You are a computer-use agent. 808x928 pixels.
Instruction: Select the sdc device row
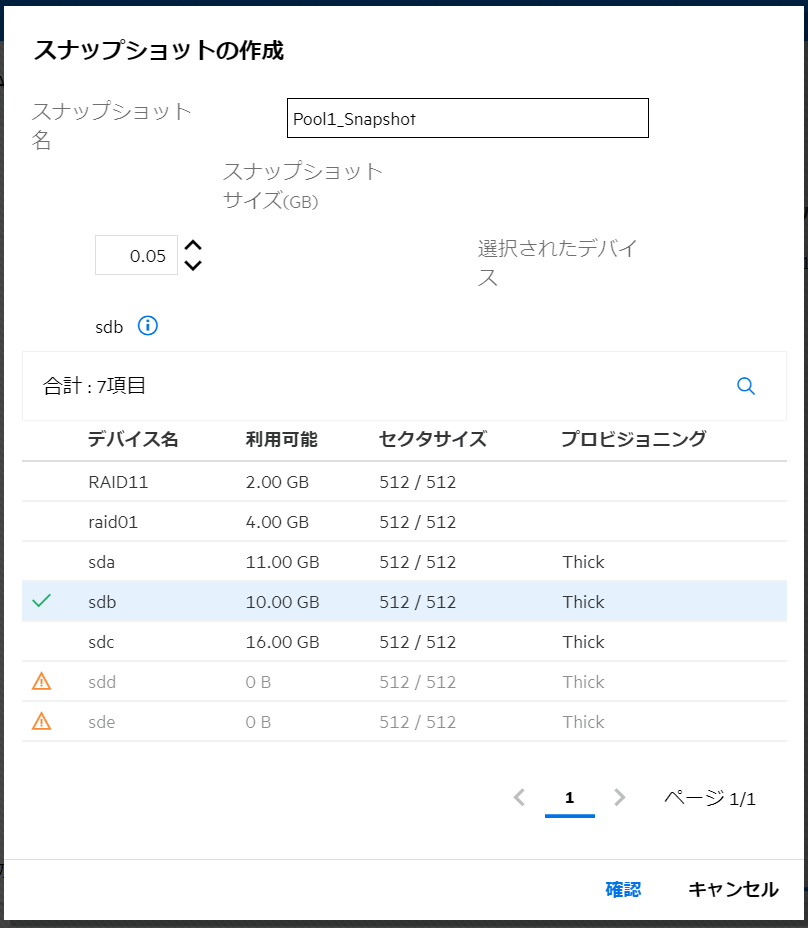[404, 642]
